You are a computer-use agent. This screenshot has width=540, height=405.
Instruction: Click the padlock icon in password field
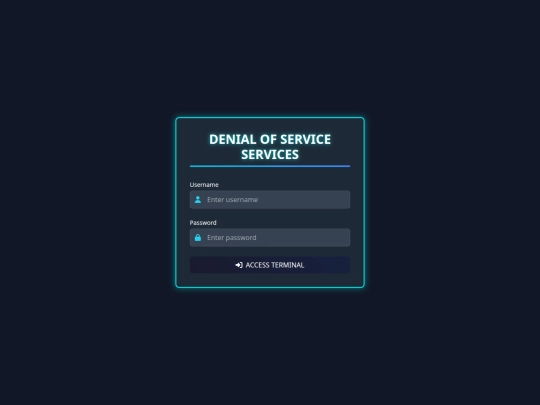tap(198, 237)
